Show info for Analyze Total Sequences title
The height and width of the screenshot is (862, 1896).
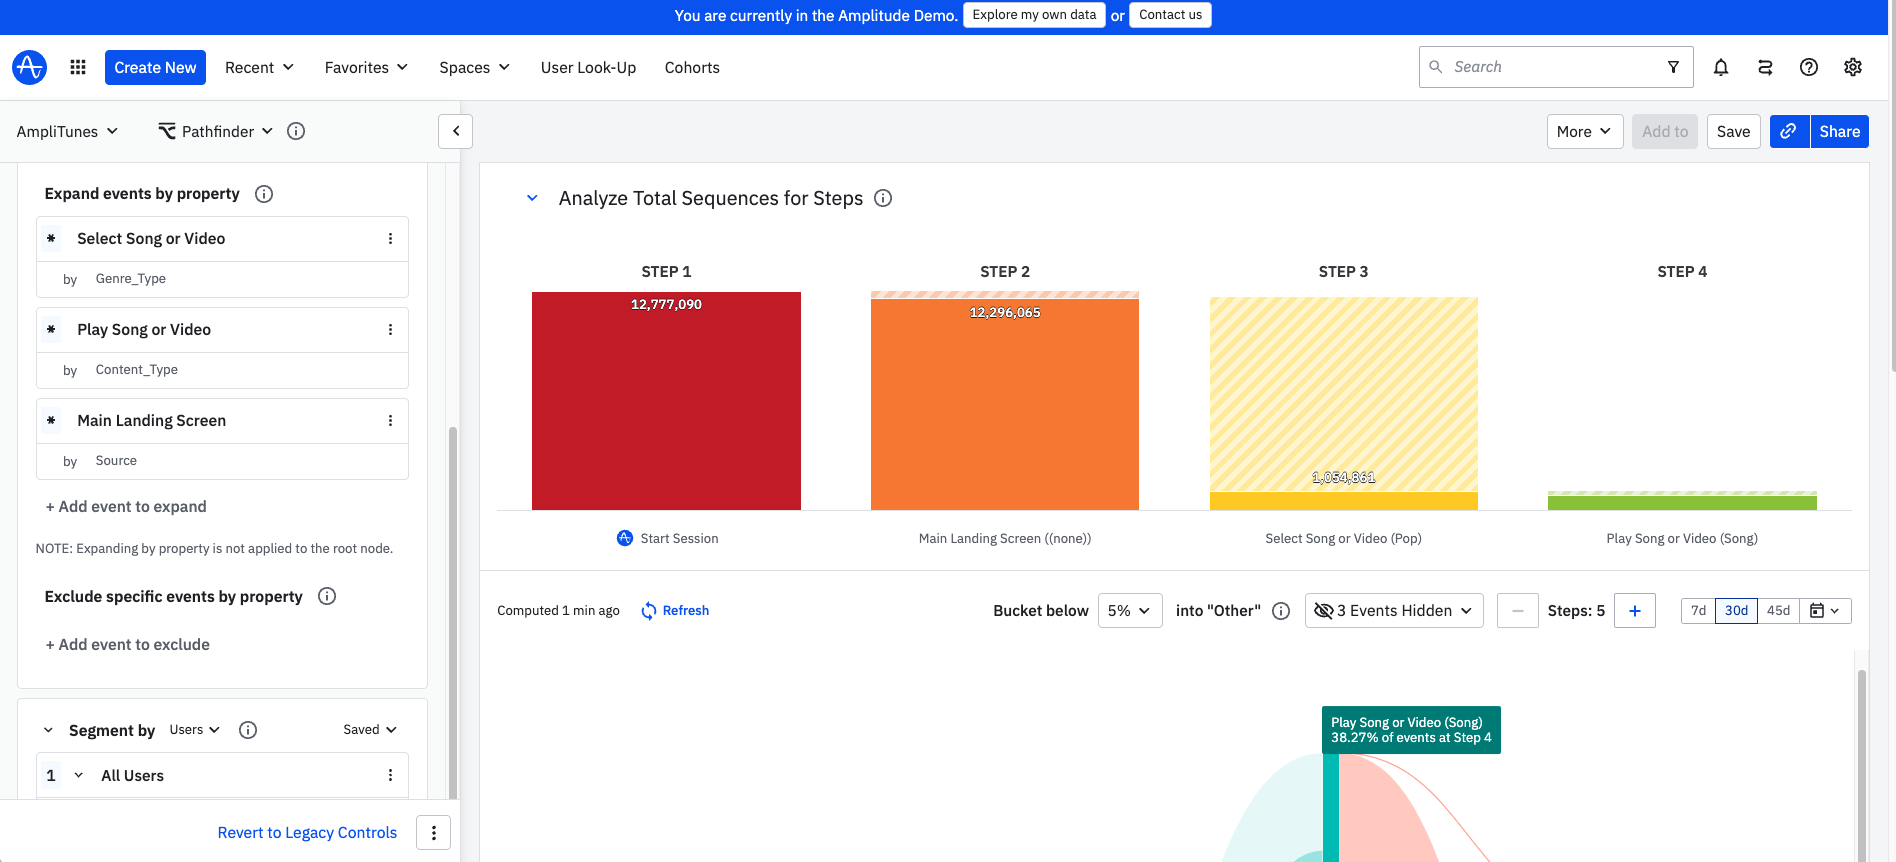[883, 198]
